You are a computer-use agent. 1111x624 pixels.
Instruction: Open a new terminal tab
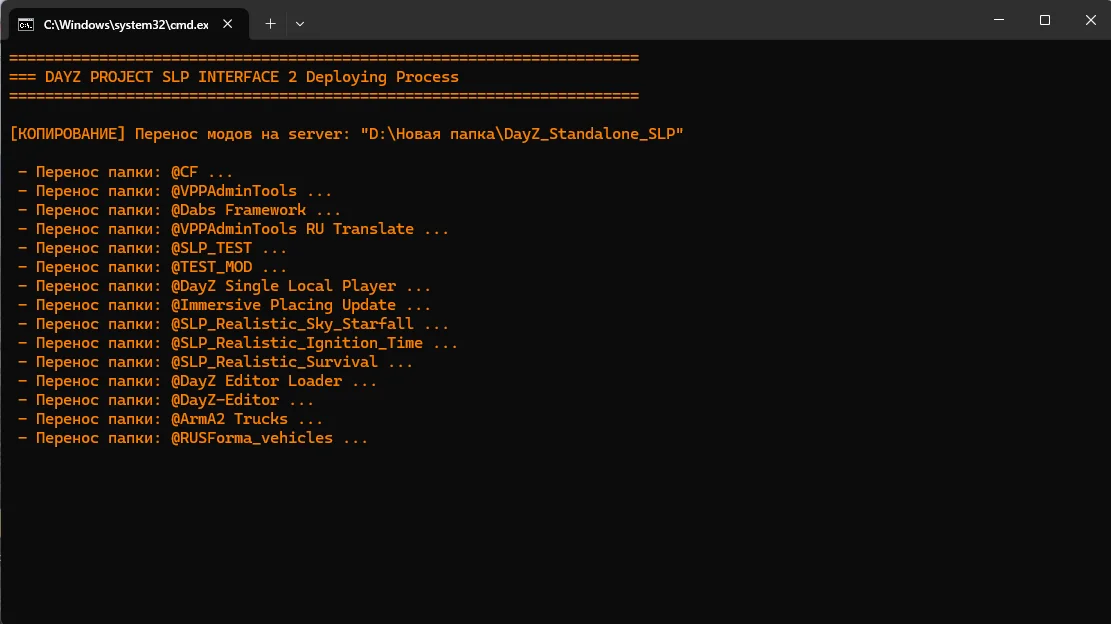click(270, 24)
